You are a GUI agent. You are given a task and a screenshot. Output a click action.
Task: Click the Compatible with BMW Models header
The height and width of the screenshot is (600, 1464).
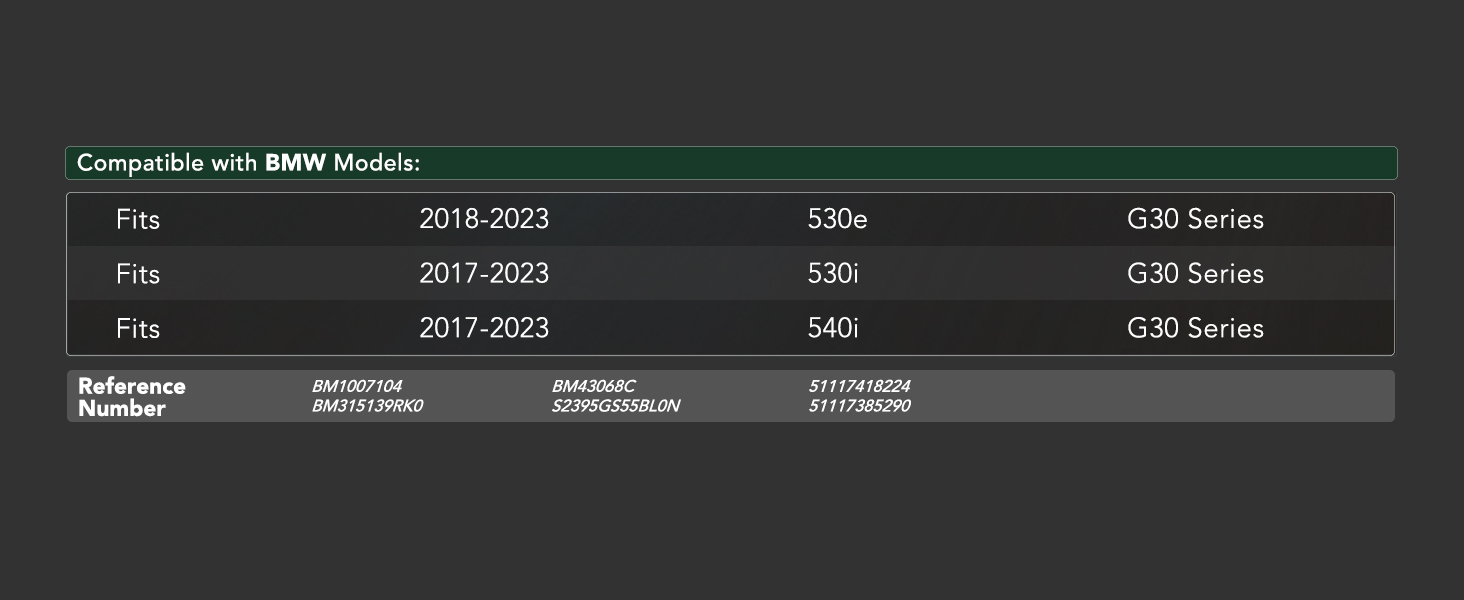pos(731,163)
